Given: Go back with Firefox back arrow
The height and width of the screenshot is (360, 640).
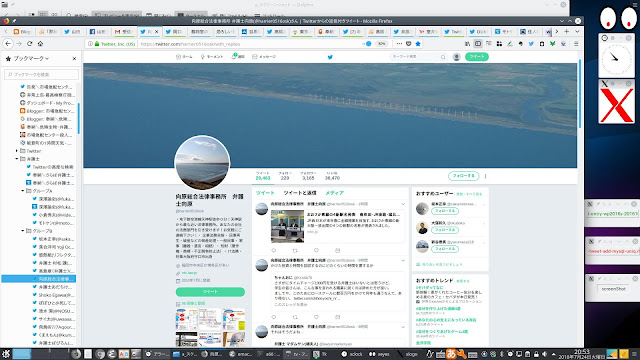Looking at the screenshot, I should point(8,44).
